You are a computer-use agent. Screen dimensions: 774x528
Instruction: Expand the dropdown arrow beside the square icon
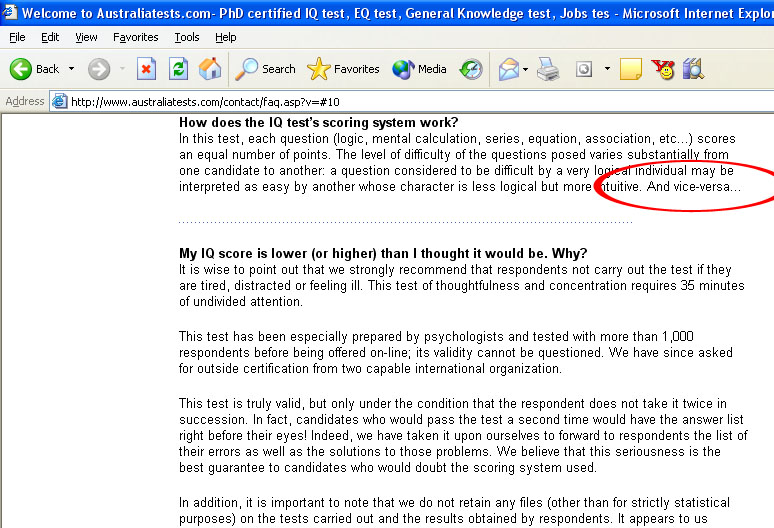pos(607,69)
